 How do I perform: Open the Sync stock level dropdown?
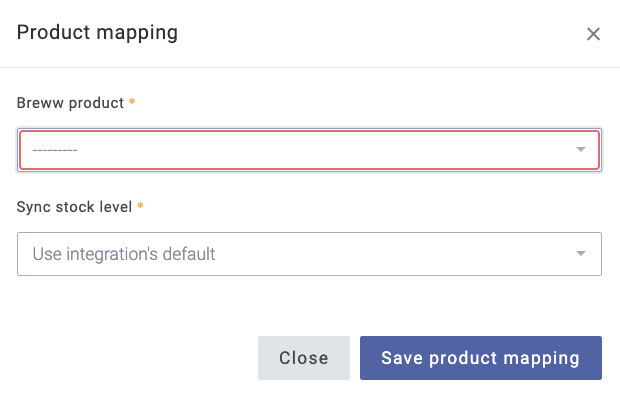pos(309,254)
